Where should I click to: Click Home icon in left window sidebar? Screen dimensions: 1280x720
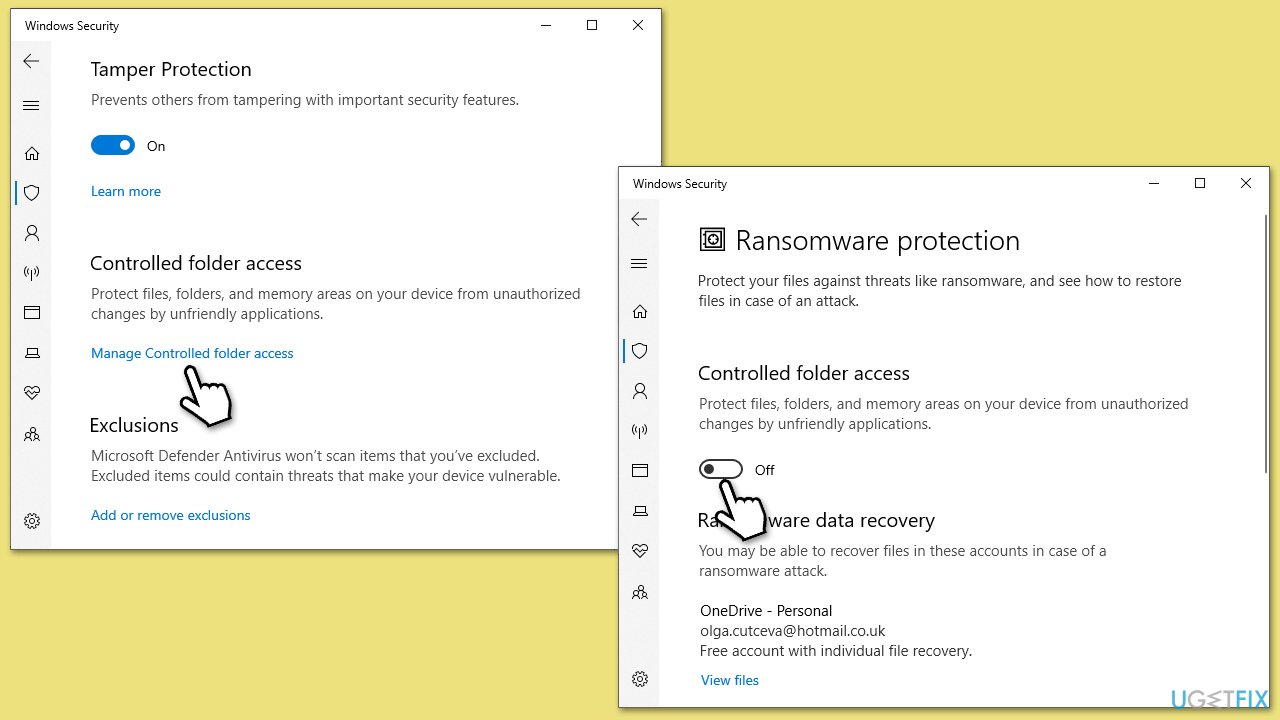coord(32,153)
